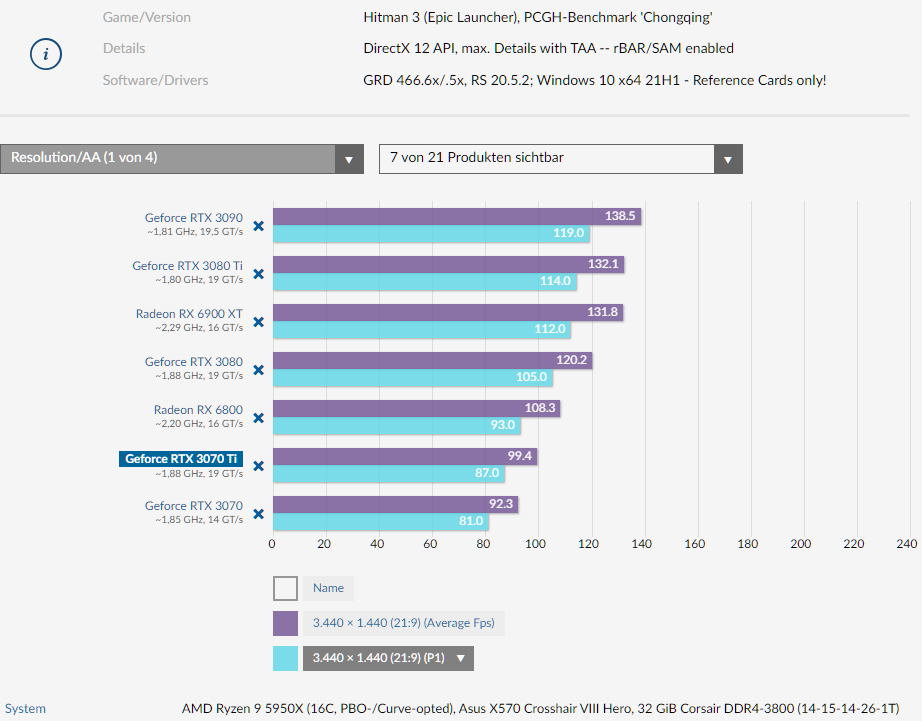922x721 pixels.
Task: Click the Details label
Action: [124, 48]
